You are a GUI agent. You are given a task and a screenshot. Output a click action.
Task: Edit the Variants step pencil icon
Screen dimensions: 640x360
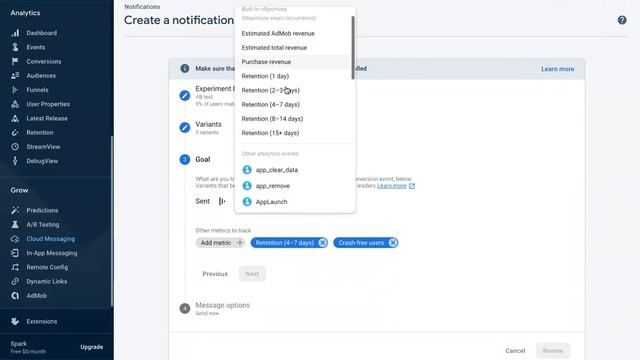(184, 128)
